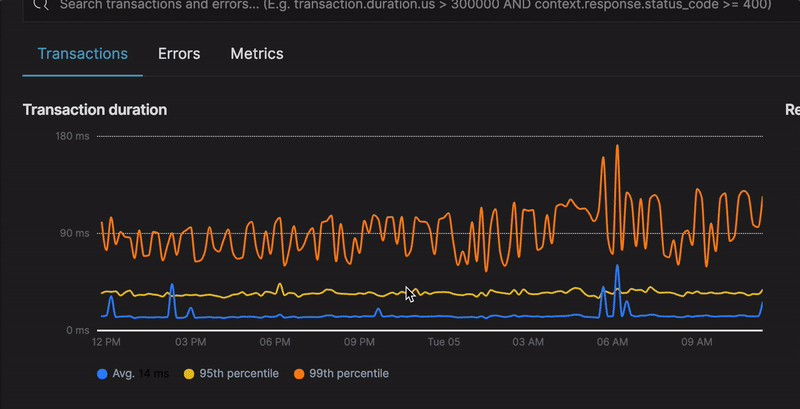The height and width of the screenshot is (409, 800).
Task: Choose the 09 AM x-axis label
Action: [x=696, y=342]
